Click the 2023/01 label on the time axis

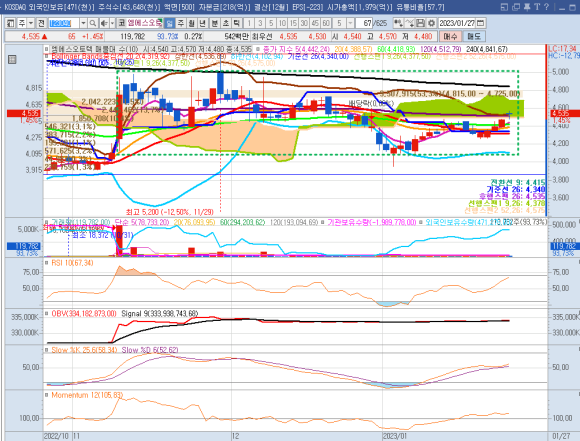pos(395,436)
